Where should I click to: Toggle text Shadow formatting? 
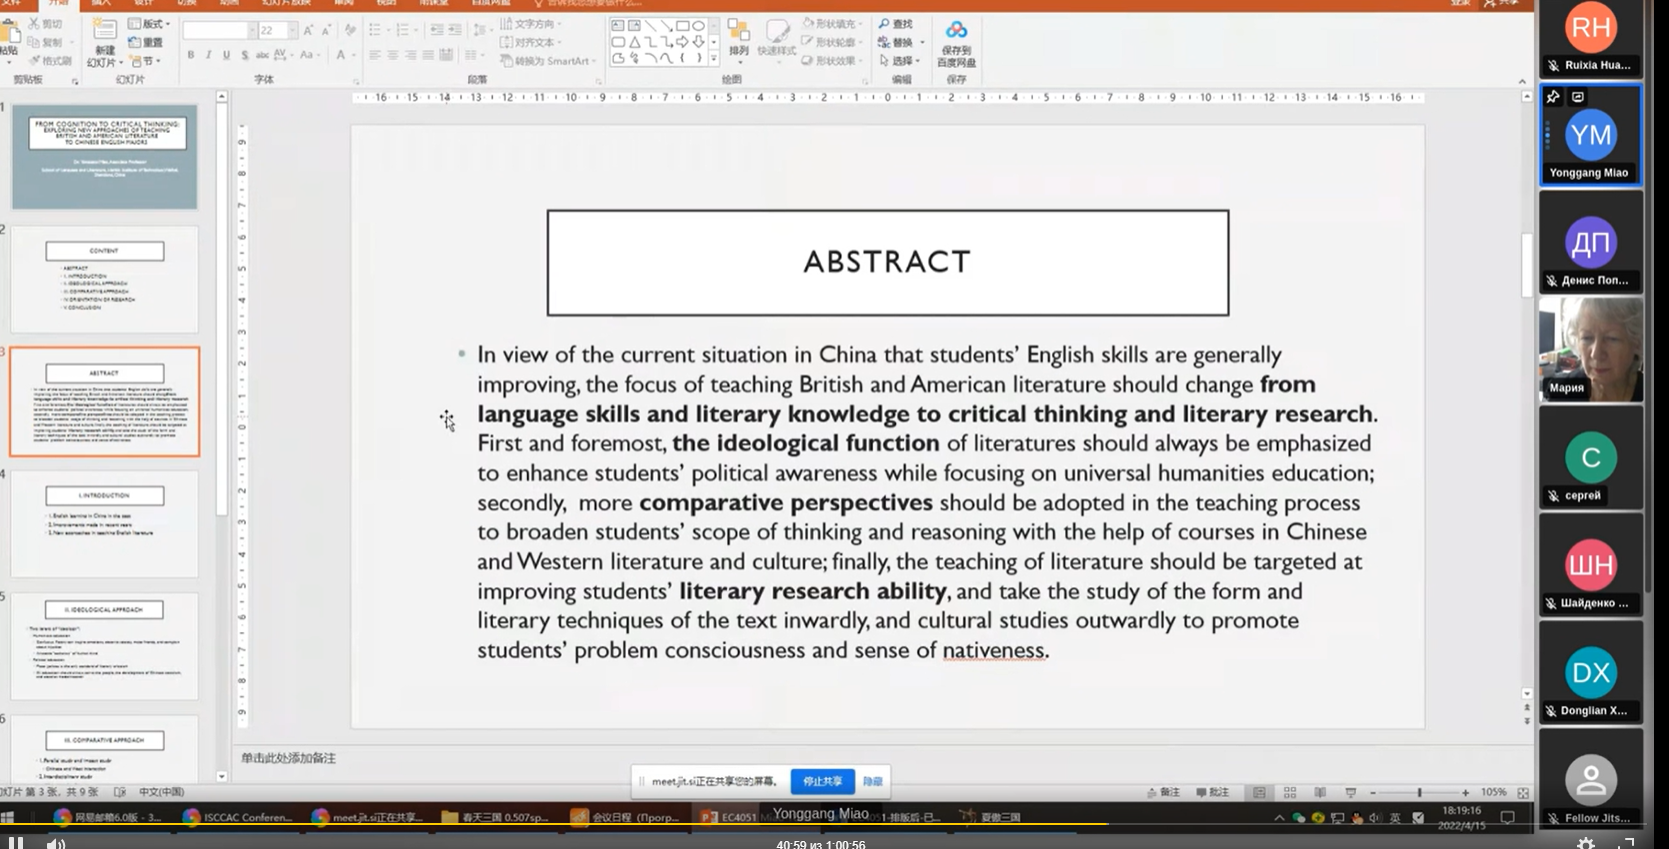point(245,55)
